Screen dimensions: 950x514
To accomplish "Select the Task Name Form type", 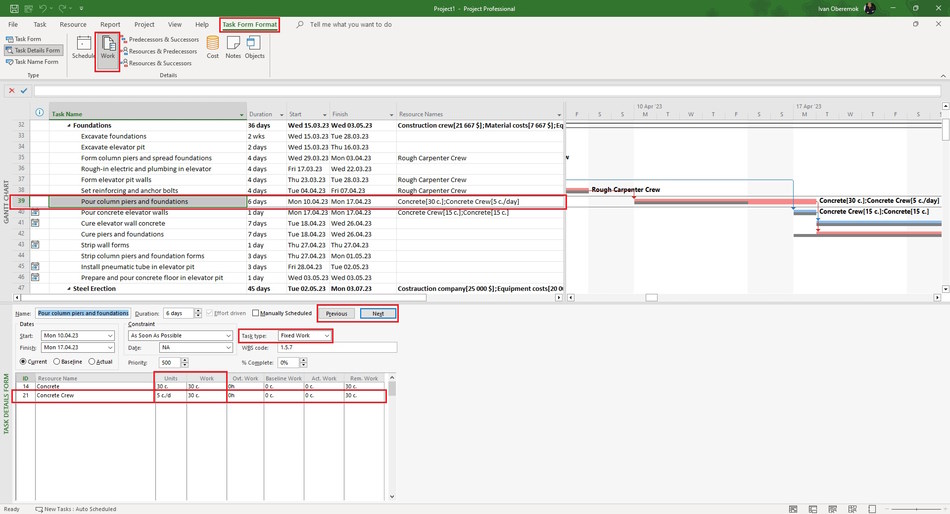I will [32, 62].
